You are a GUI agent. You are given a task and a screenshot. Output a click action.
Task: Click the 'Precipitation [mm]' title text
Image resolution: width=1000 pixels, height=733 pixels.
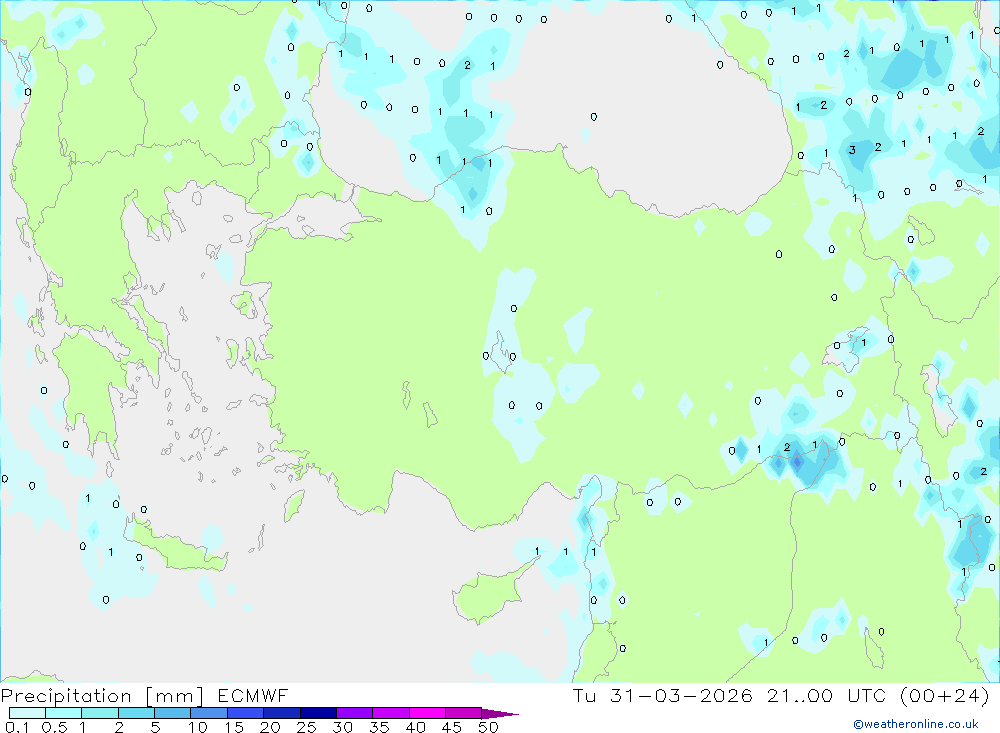[x=102, y=696]
